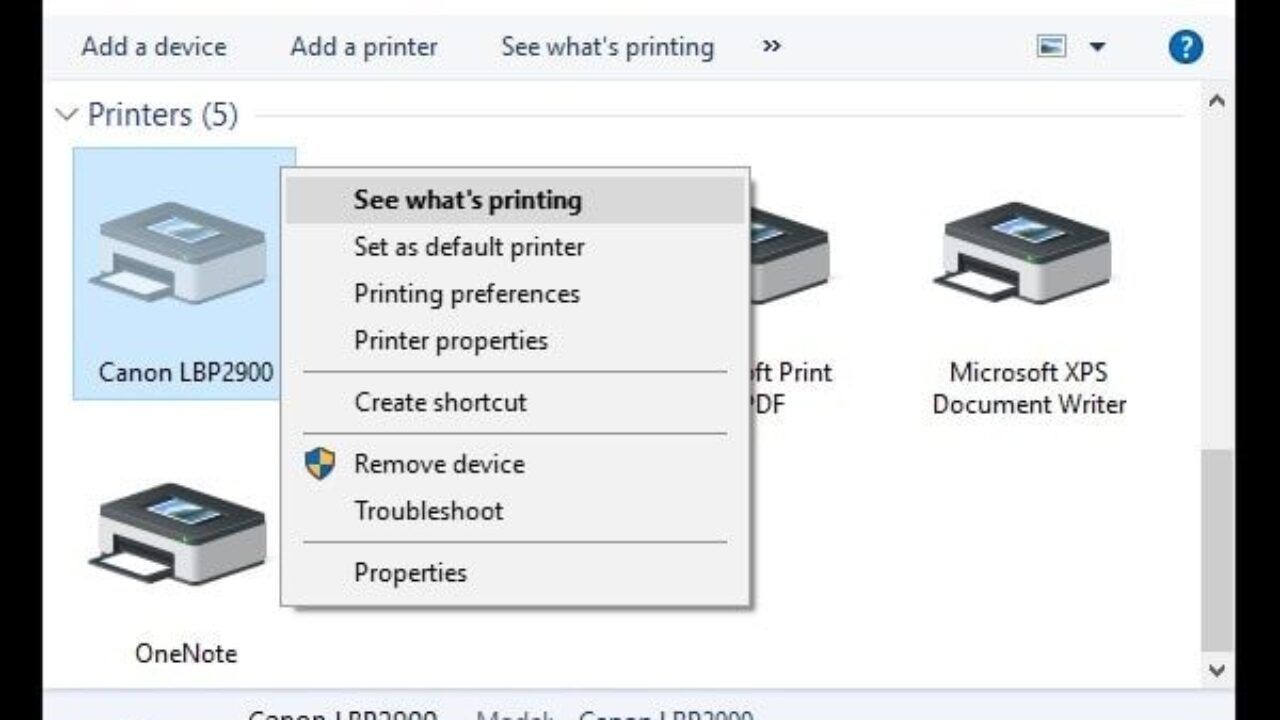The height and width of the screenshot is (720, 1280).
Task: Choose Set as default printer
Action: (515, 247)
